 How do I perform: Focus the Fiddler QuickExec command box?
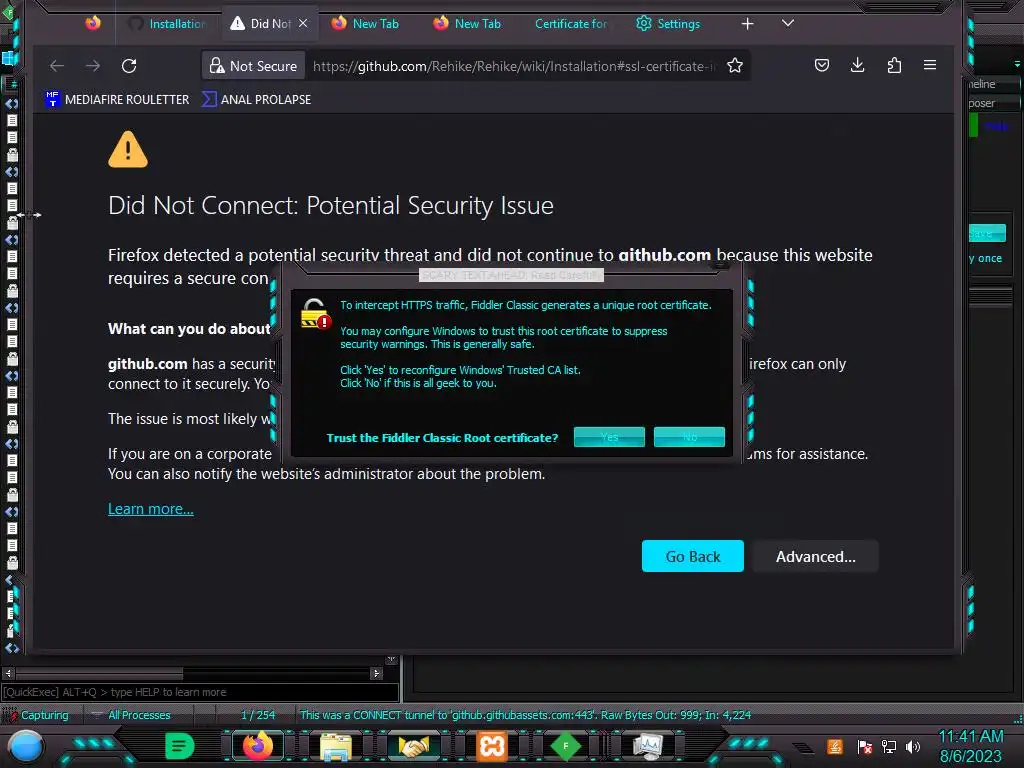(x=200, y=692)
